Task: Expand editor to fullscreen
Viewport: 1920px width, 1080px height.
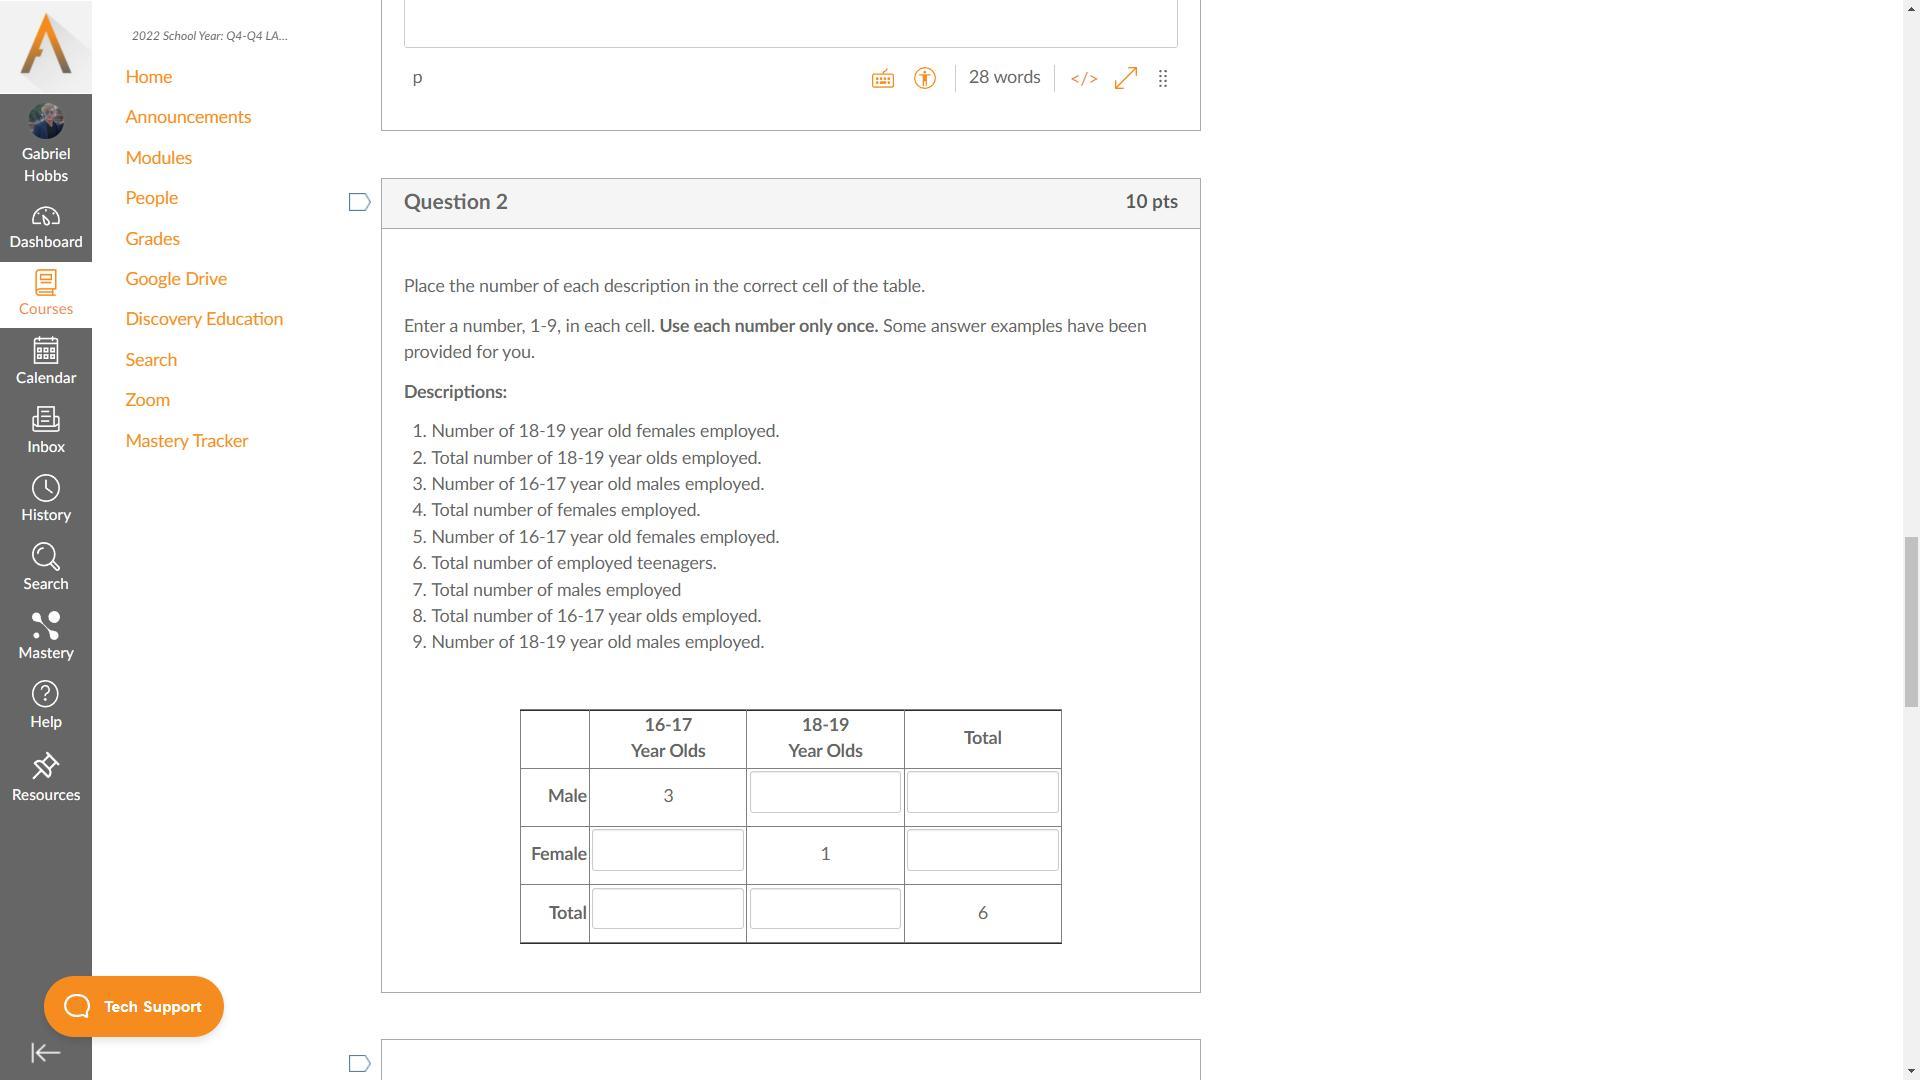Action: (x=1126, y=78)
